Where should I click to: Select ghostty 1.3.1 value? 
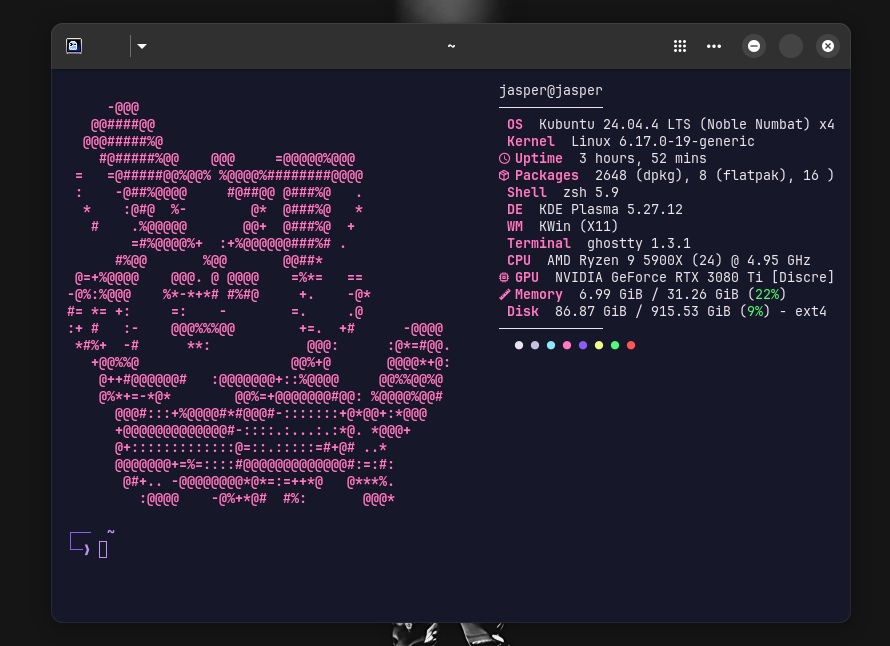(x=639, y=244)
